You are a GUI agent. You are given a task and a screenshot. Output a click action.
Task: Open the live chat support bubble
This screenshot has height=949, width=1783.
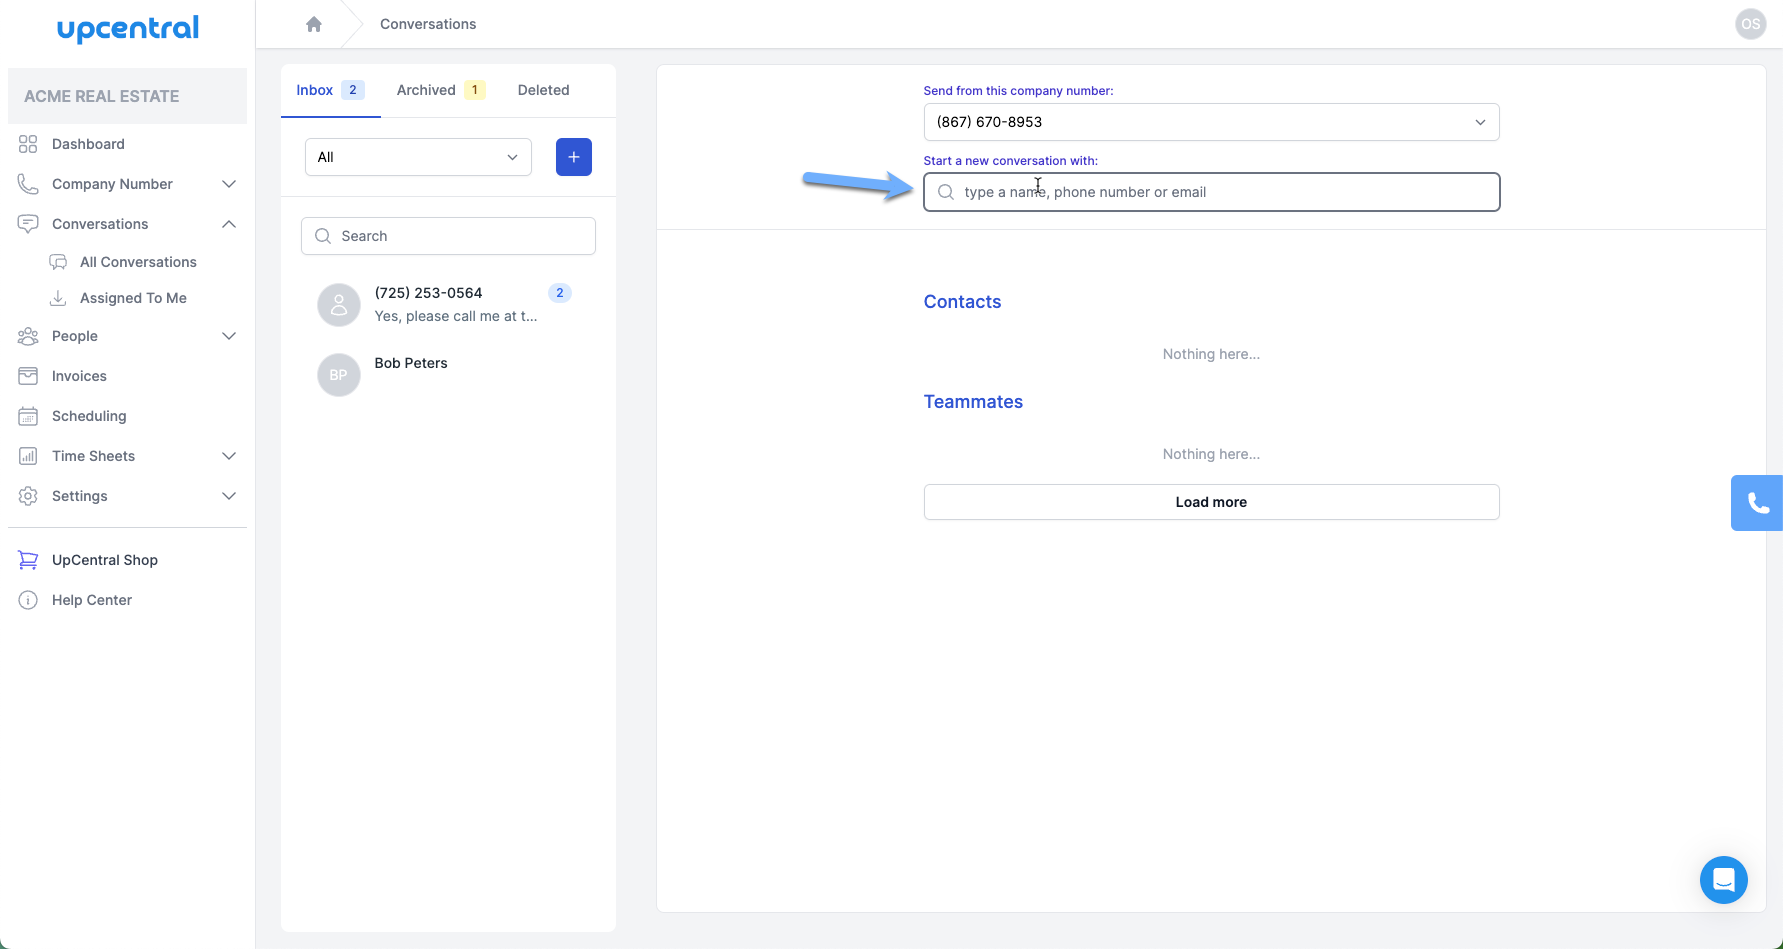[x=1723, y=880]
